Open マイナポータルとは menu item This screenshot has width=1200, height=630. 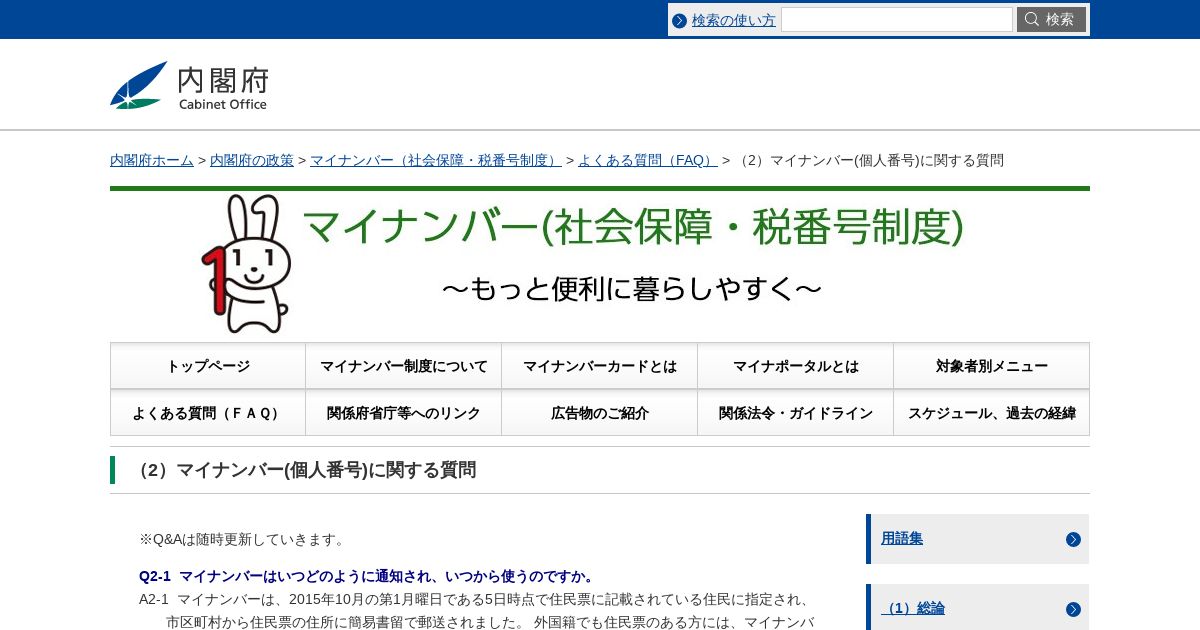(x=796, y=366)
